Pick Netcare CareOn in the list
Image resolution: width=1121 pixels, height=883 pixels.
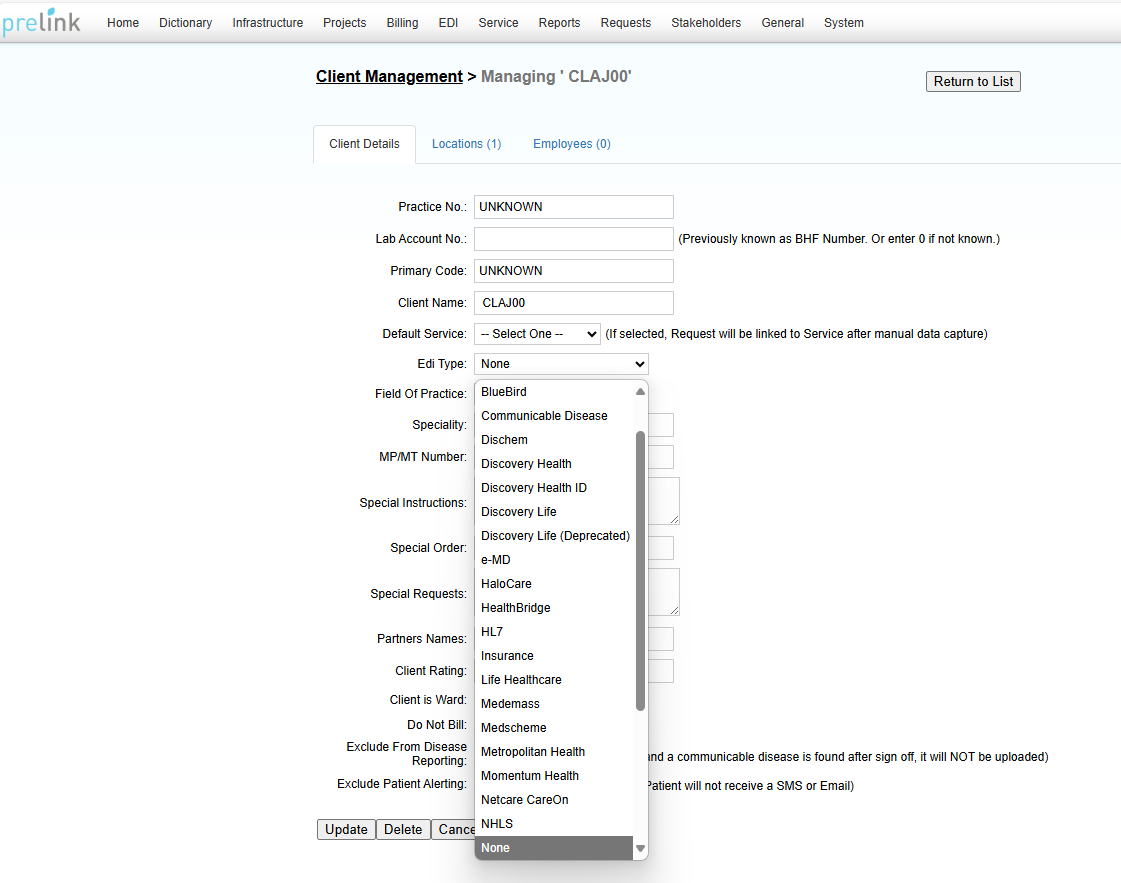[x=554, y=799]
